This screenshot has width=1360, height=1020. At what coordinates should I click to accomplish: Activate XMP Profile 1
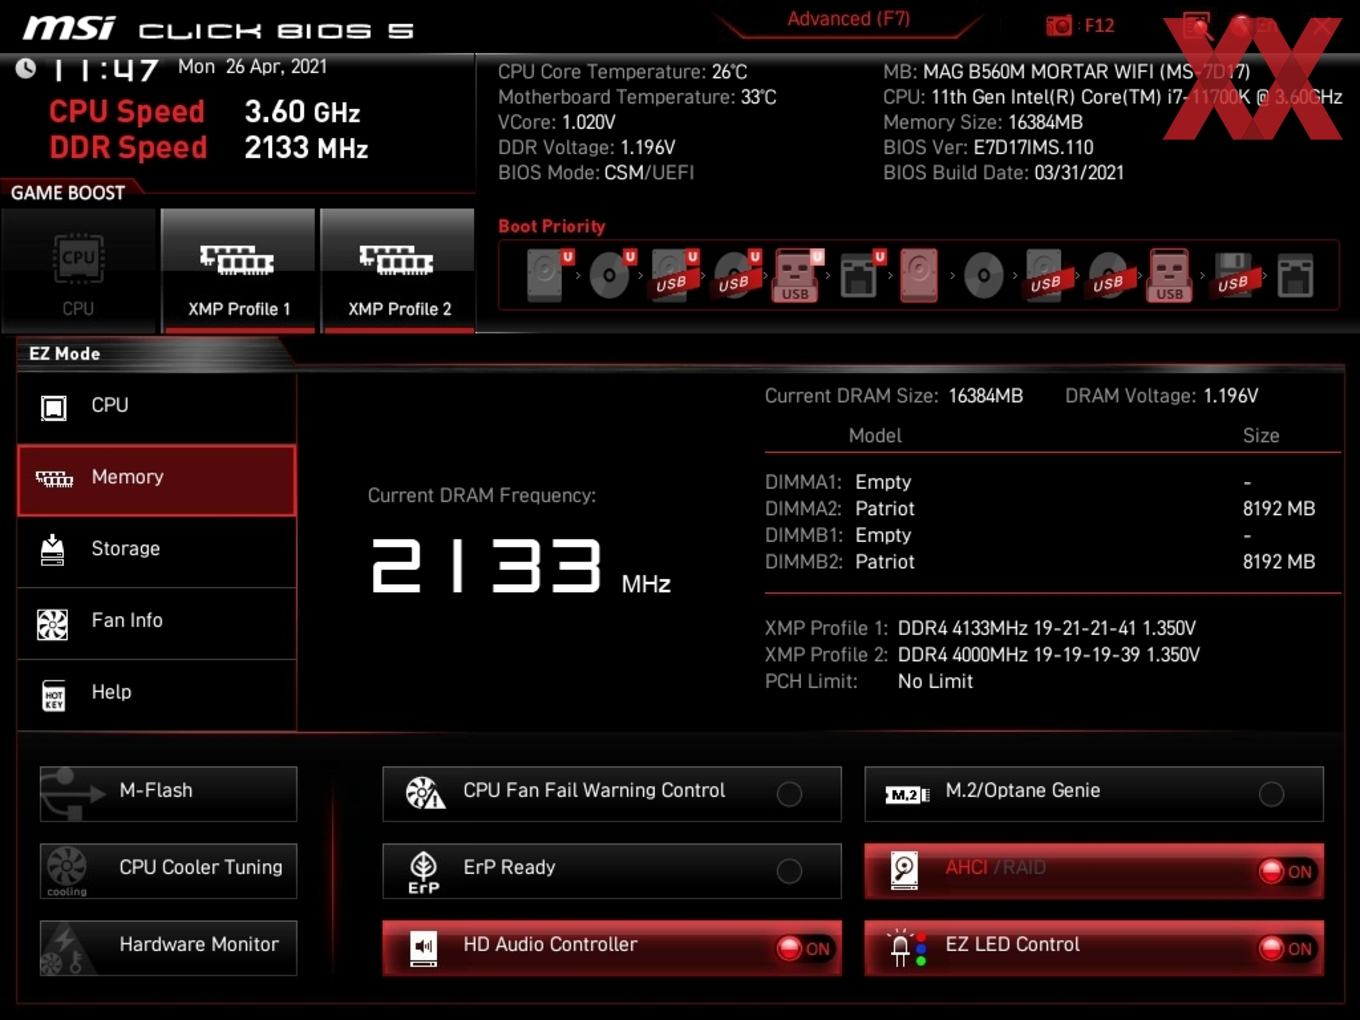(x=238, y=271)
